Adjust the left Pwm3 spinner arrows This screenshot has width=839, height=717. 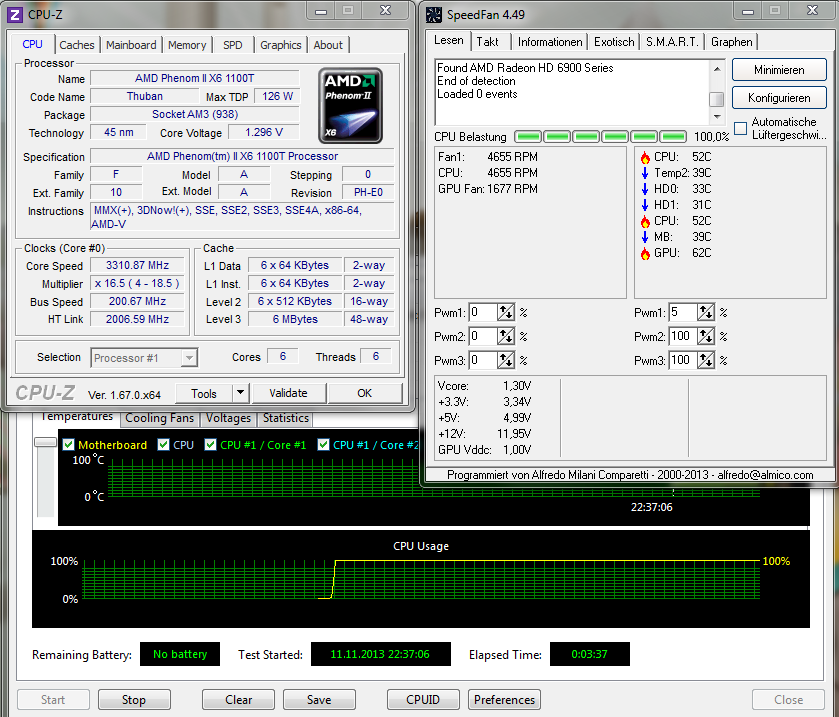[506, 360]
